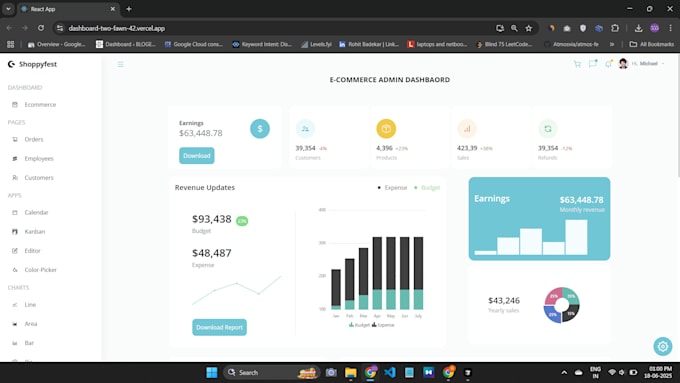This screenshot has width=680, height=383.
Task: Go back using the browser back arrow
Action: 9,28
